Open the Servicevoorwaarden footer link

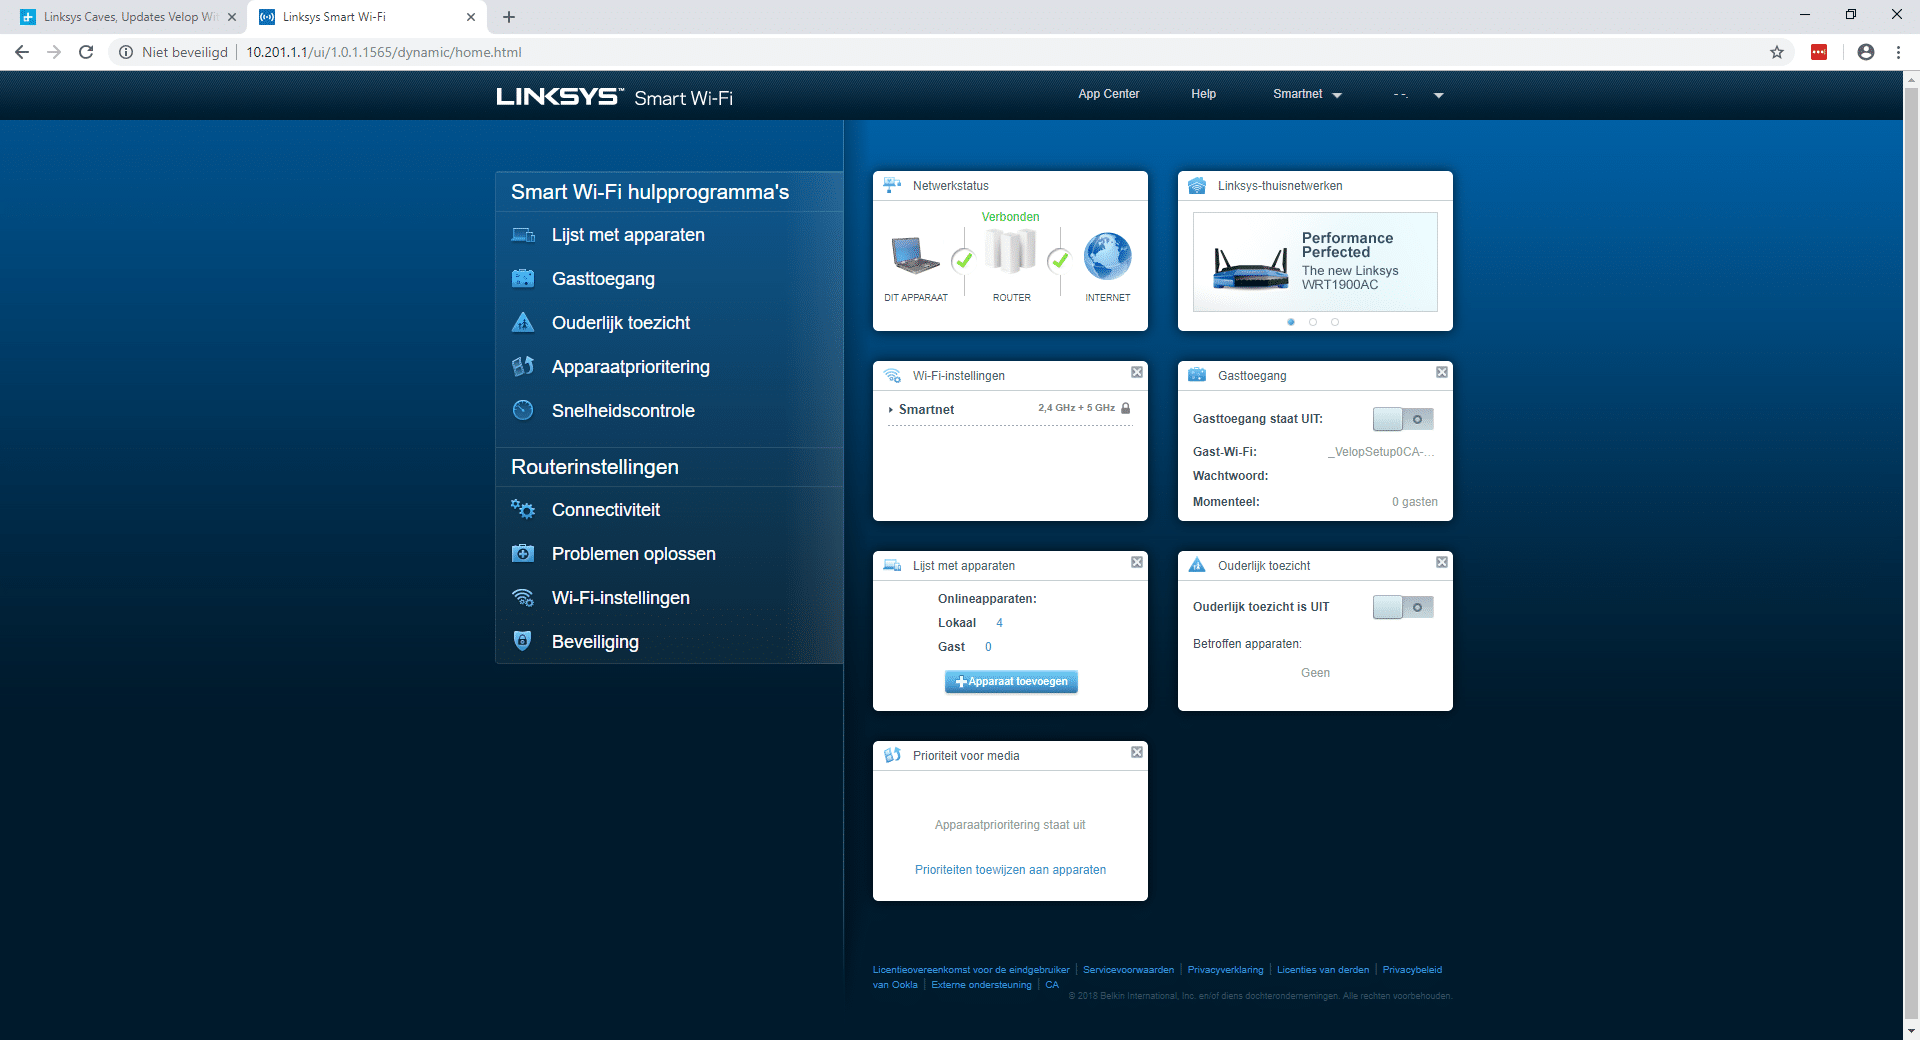pos(1128,970)
